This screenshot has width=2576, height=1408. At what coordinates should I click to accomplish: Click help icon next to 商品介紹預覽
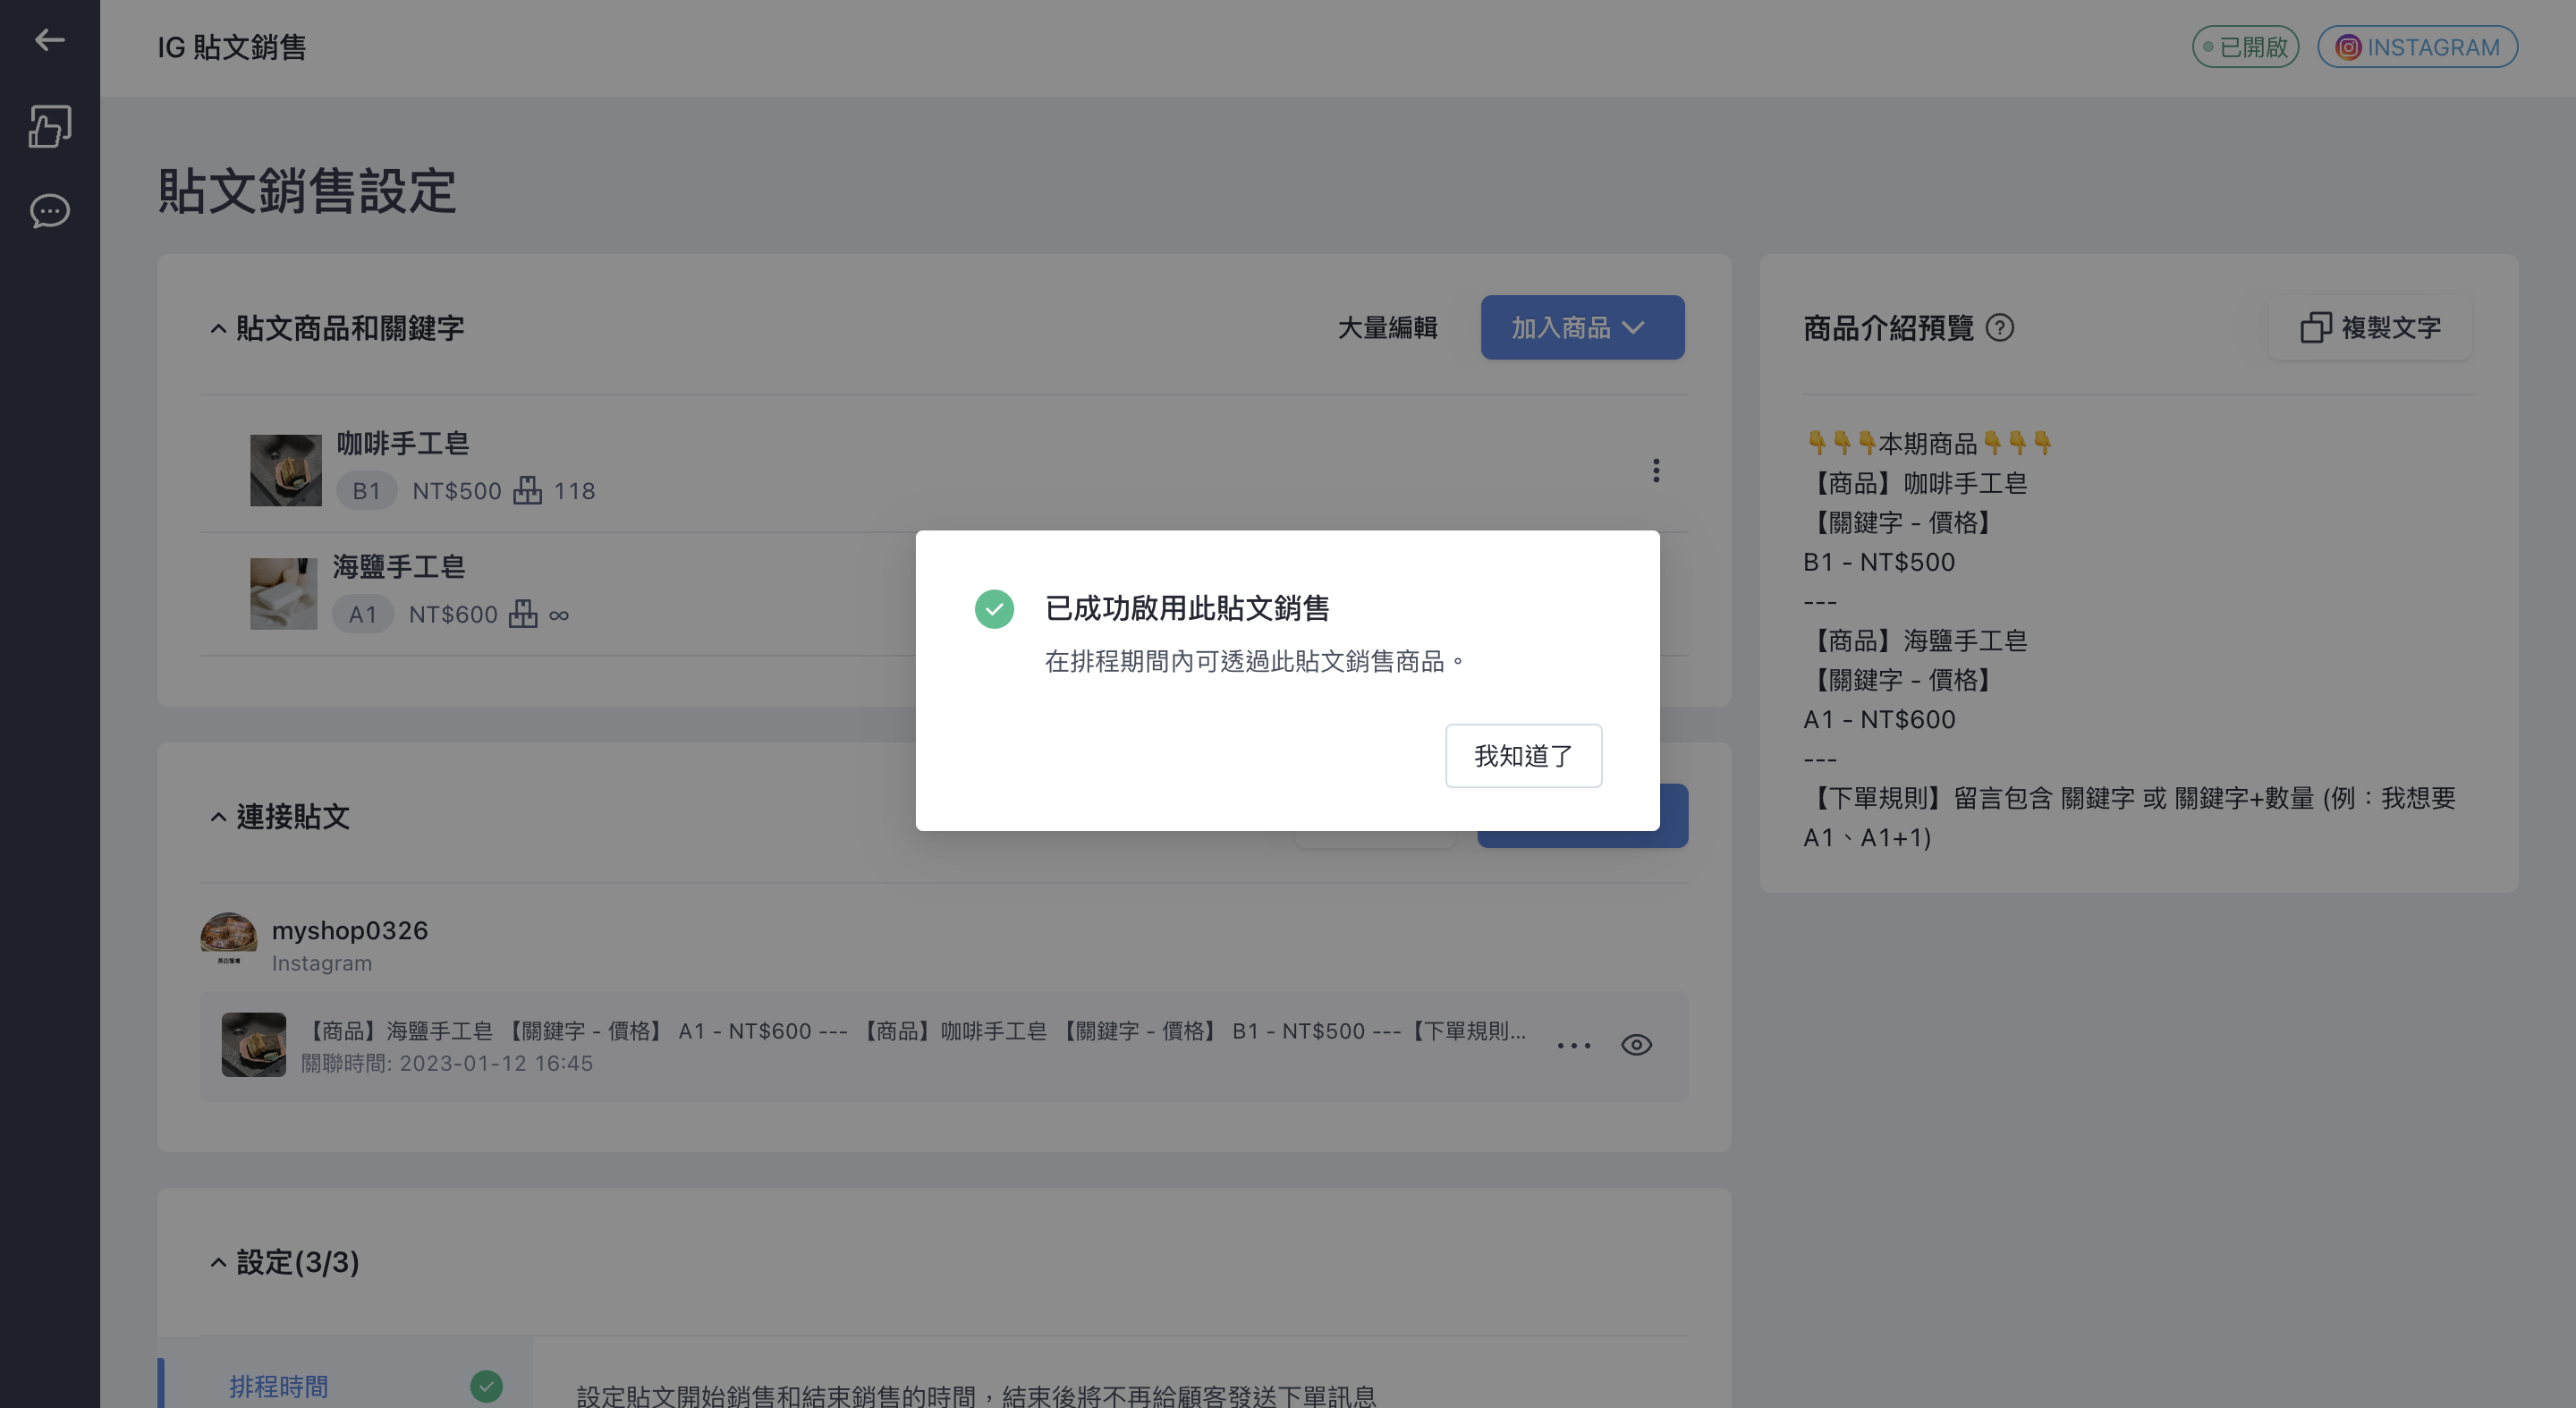1999,328
